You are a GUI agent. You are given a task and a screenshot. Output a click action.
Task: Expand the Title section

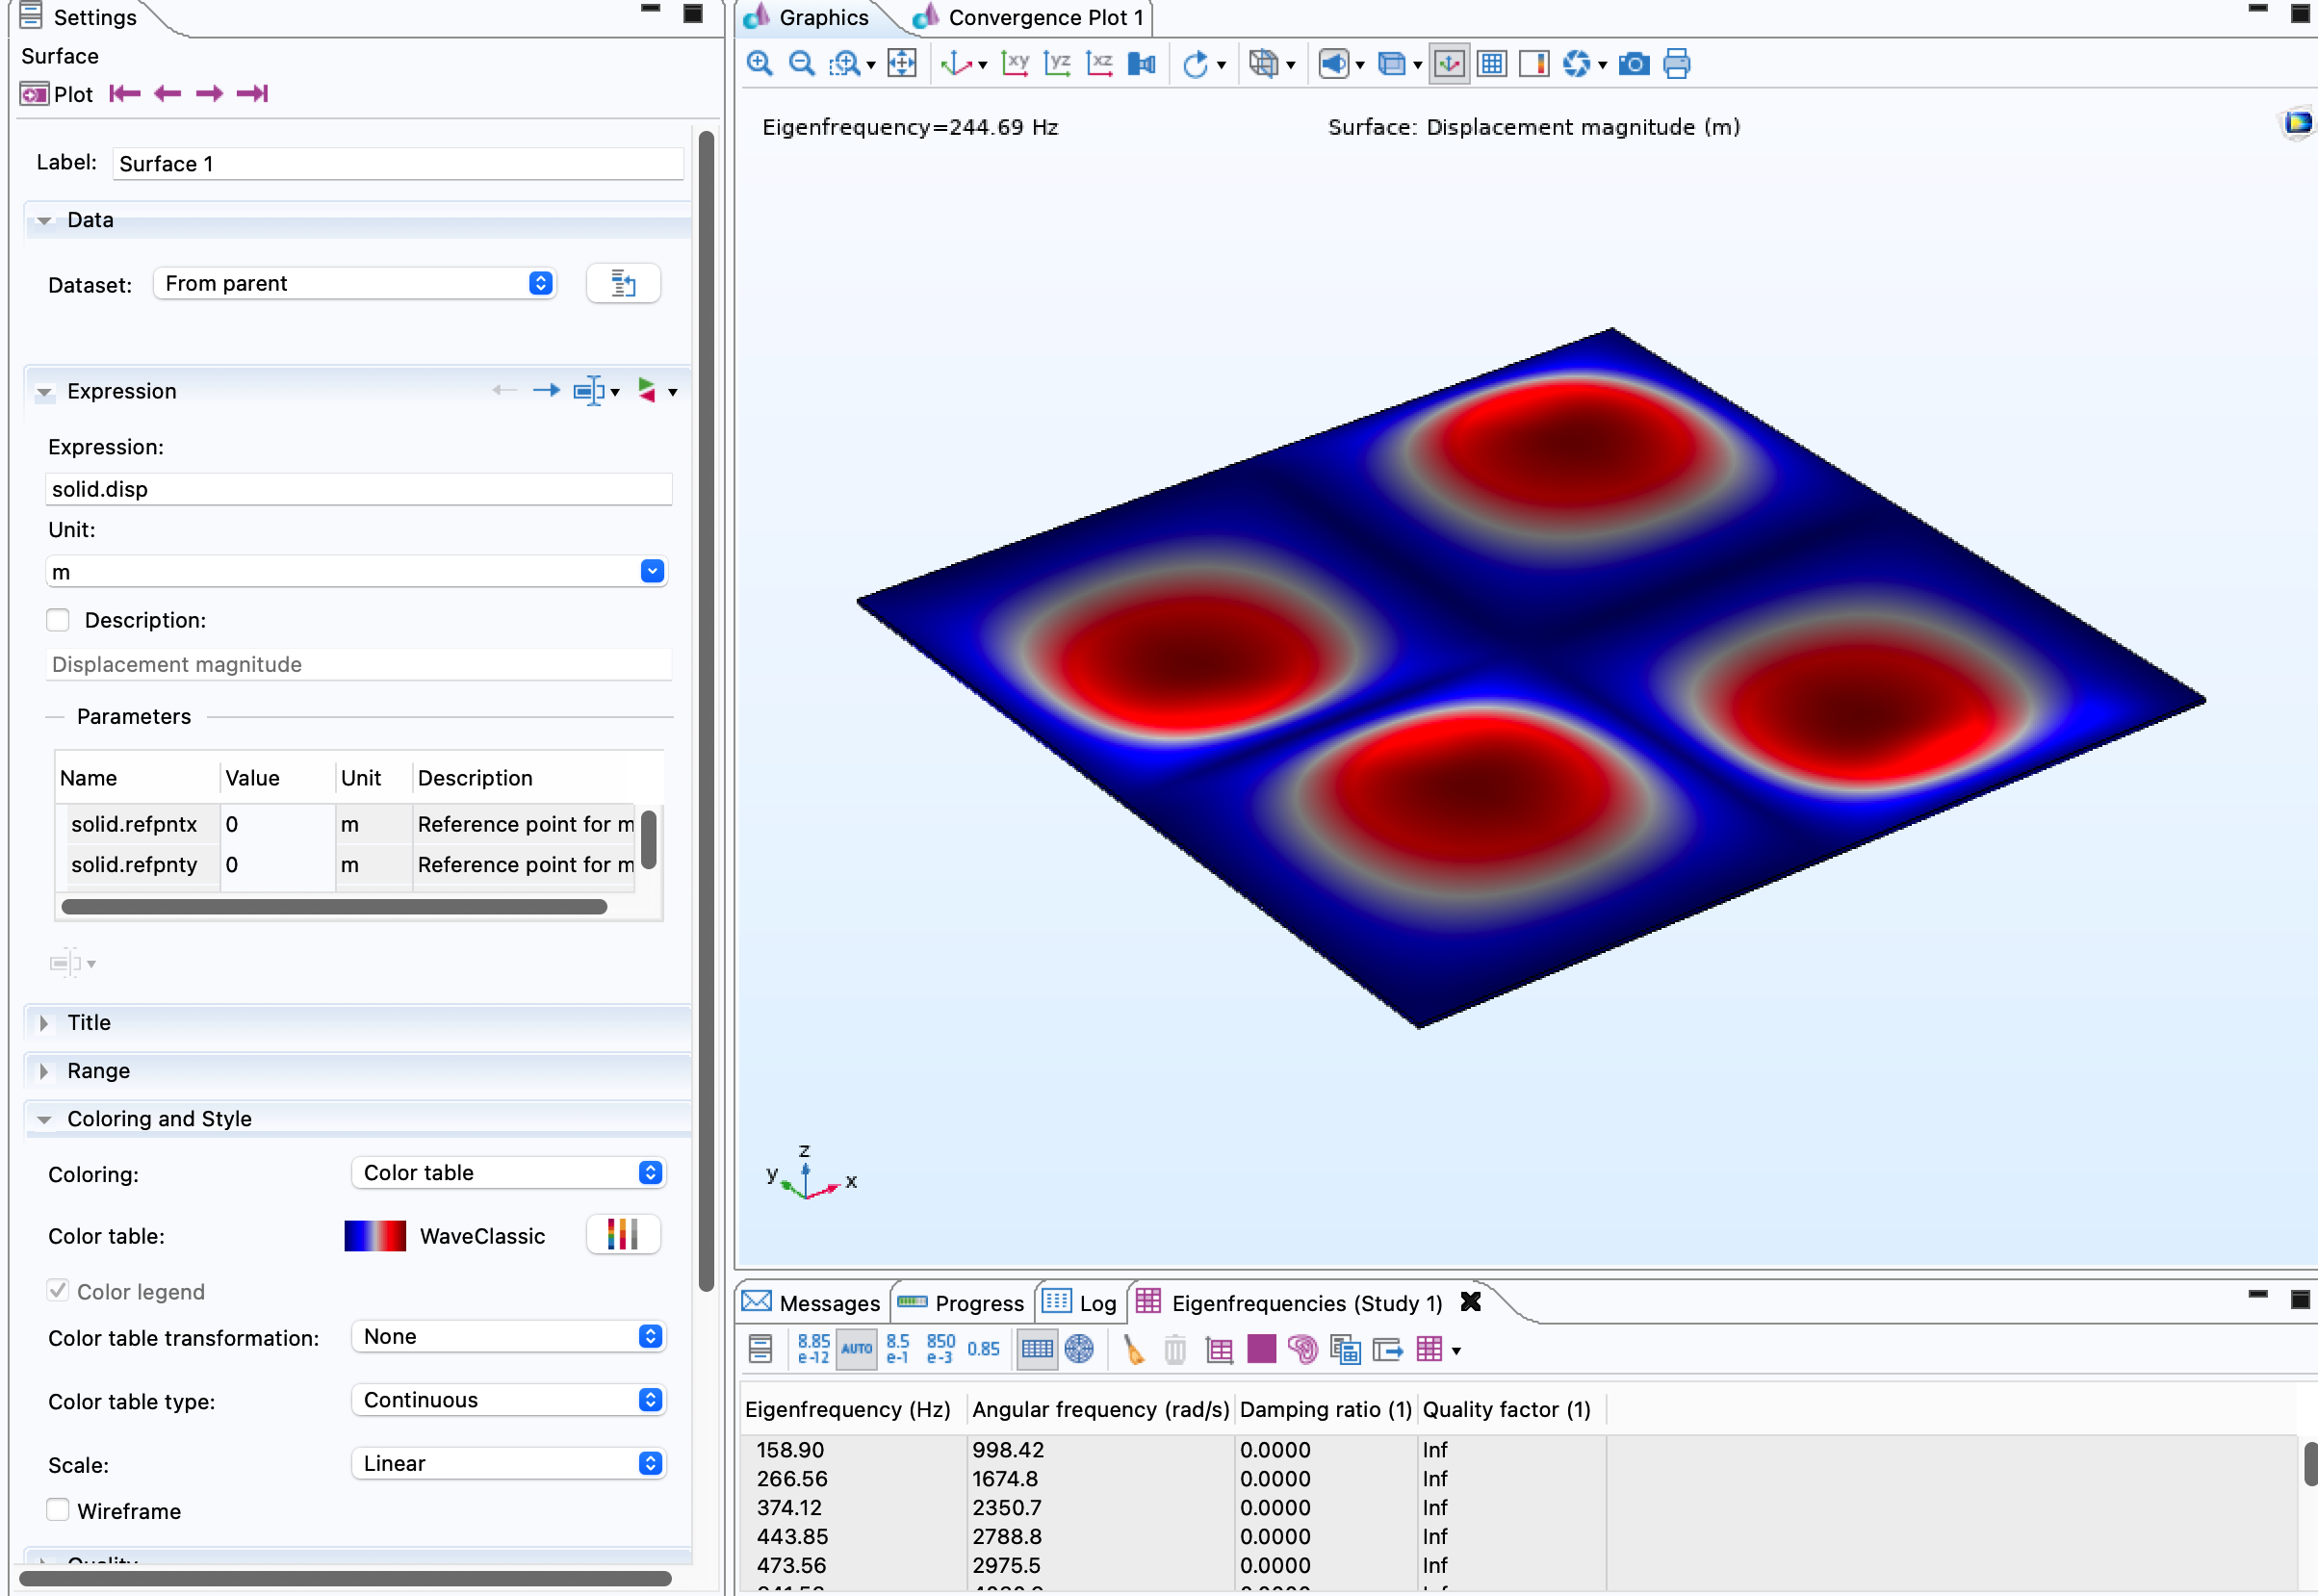pos(44,1023)
